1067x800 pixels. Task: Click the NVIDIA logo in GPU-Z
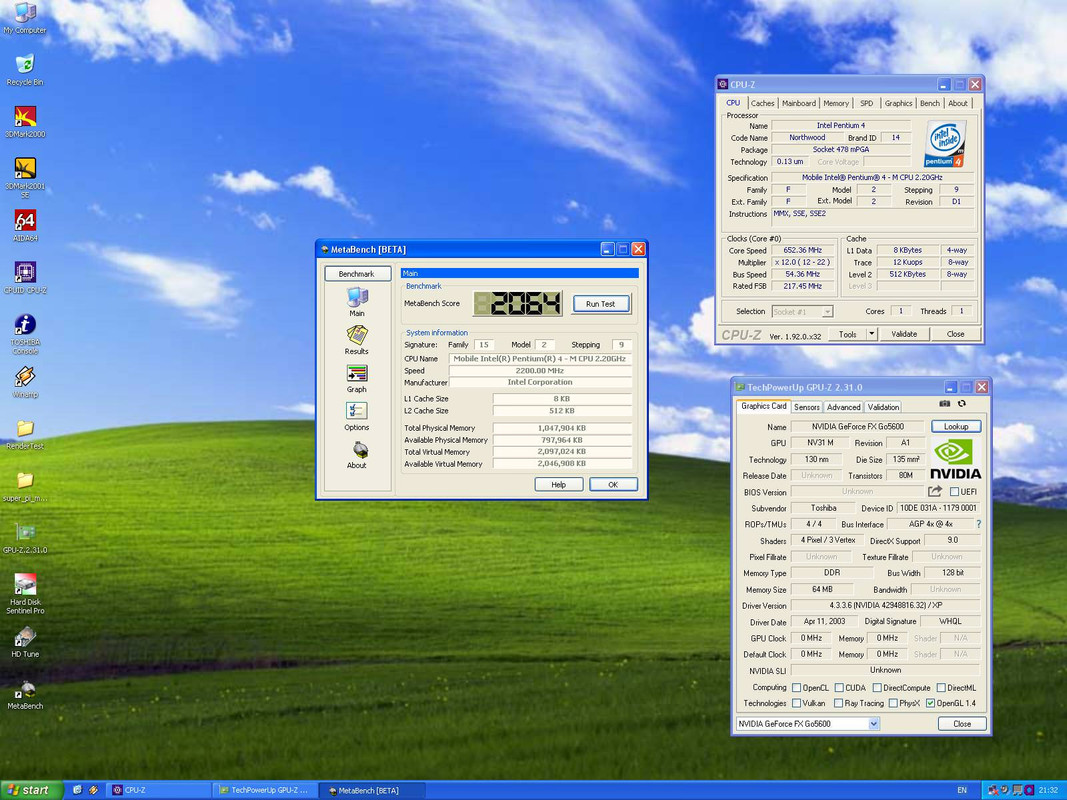(955, 459)
